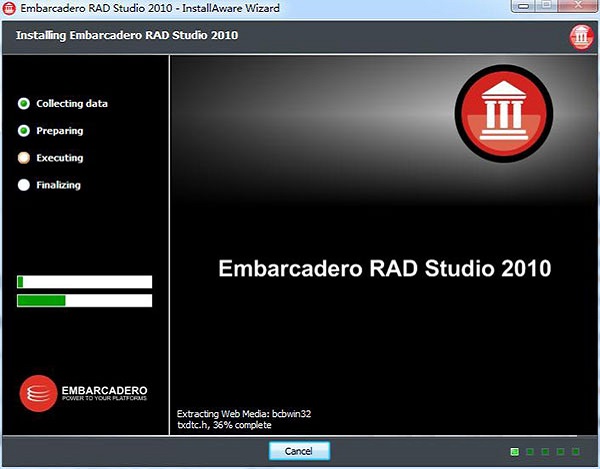Click the Cancel button

pyautogui.click(x=299, y=451)
